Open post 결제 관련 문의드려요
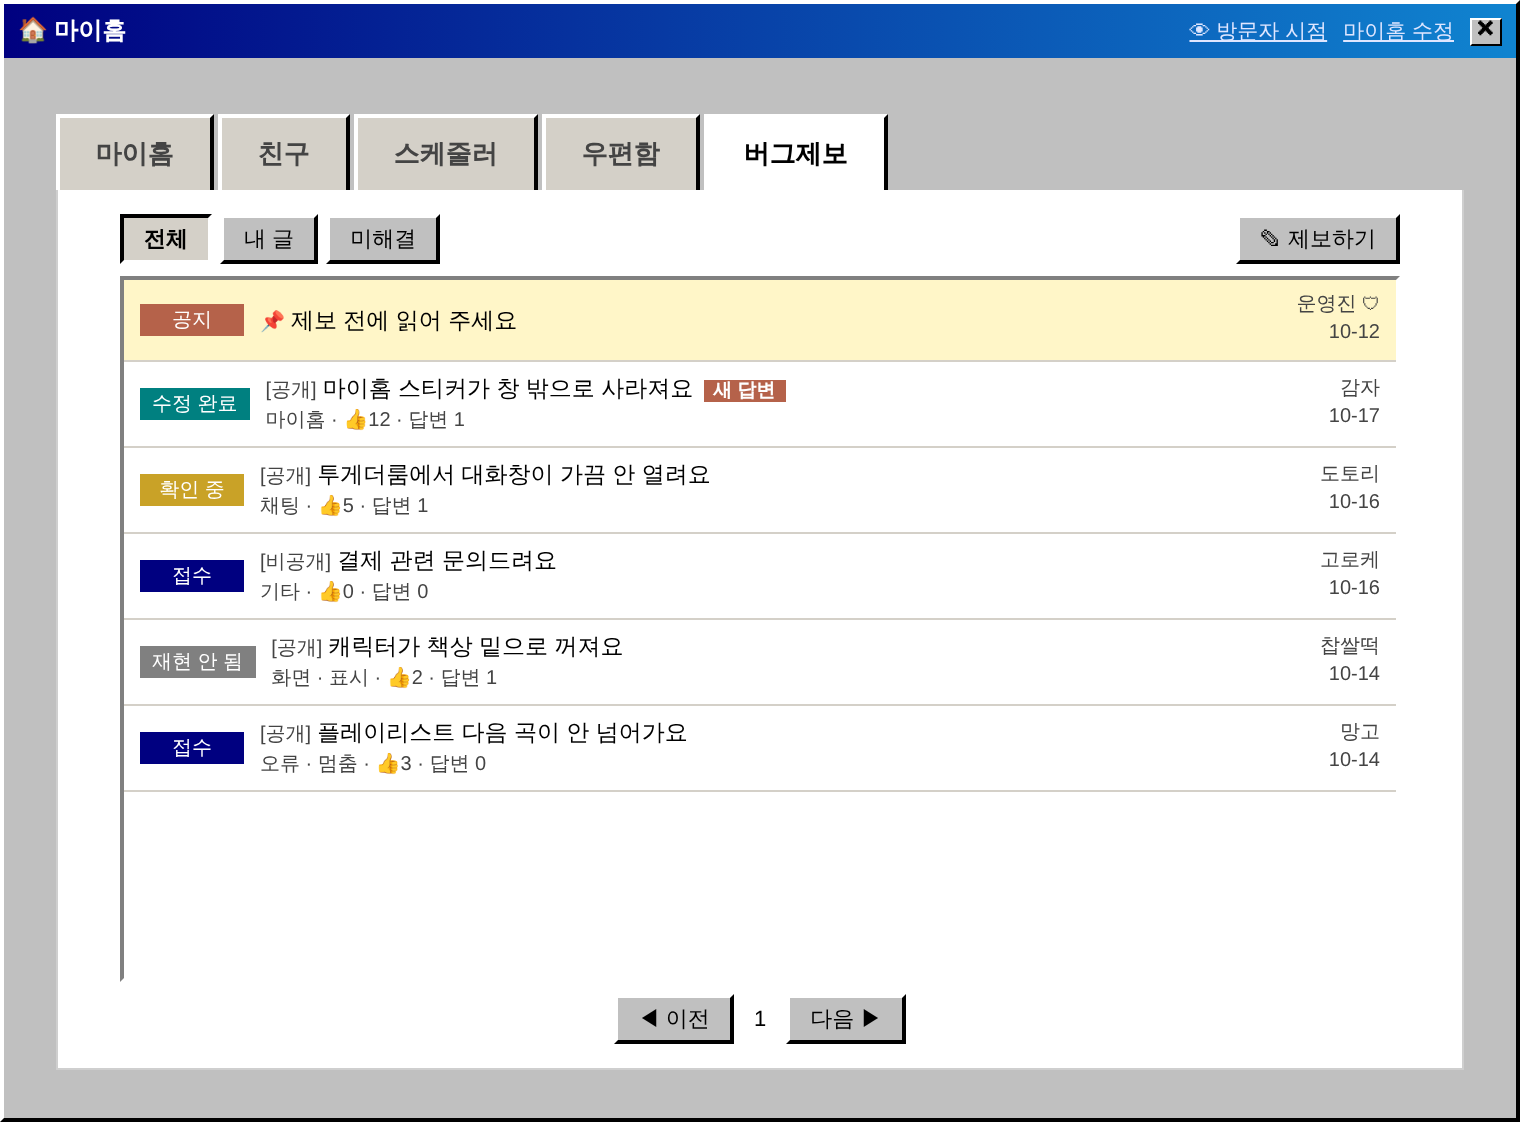This screenshot has width=1520, height=1122. [x=446, y=561]
